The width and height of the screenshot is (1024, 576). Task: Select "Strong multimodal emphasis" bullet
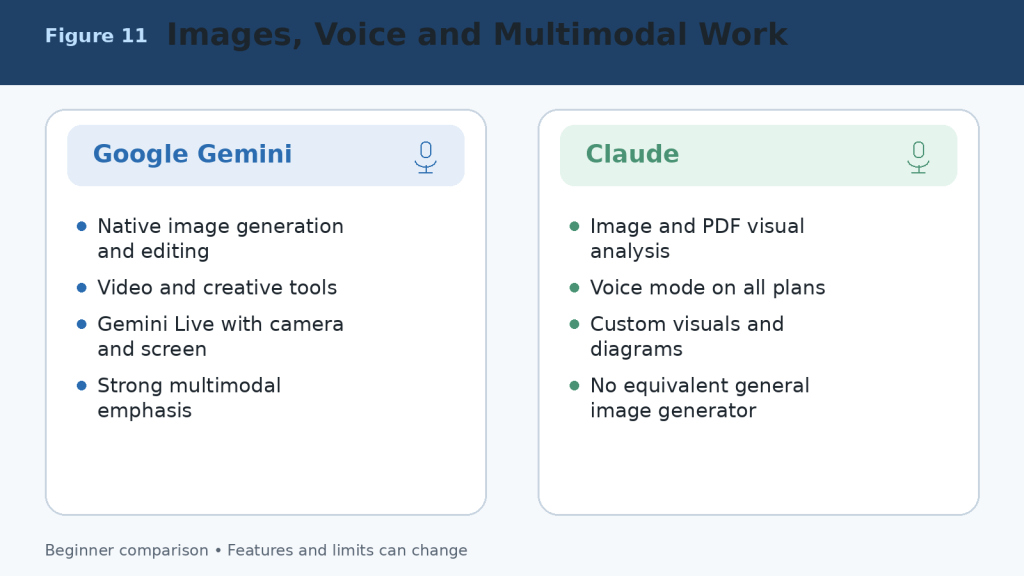[179, 398]
